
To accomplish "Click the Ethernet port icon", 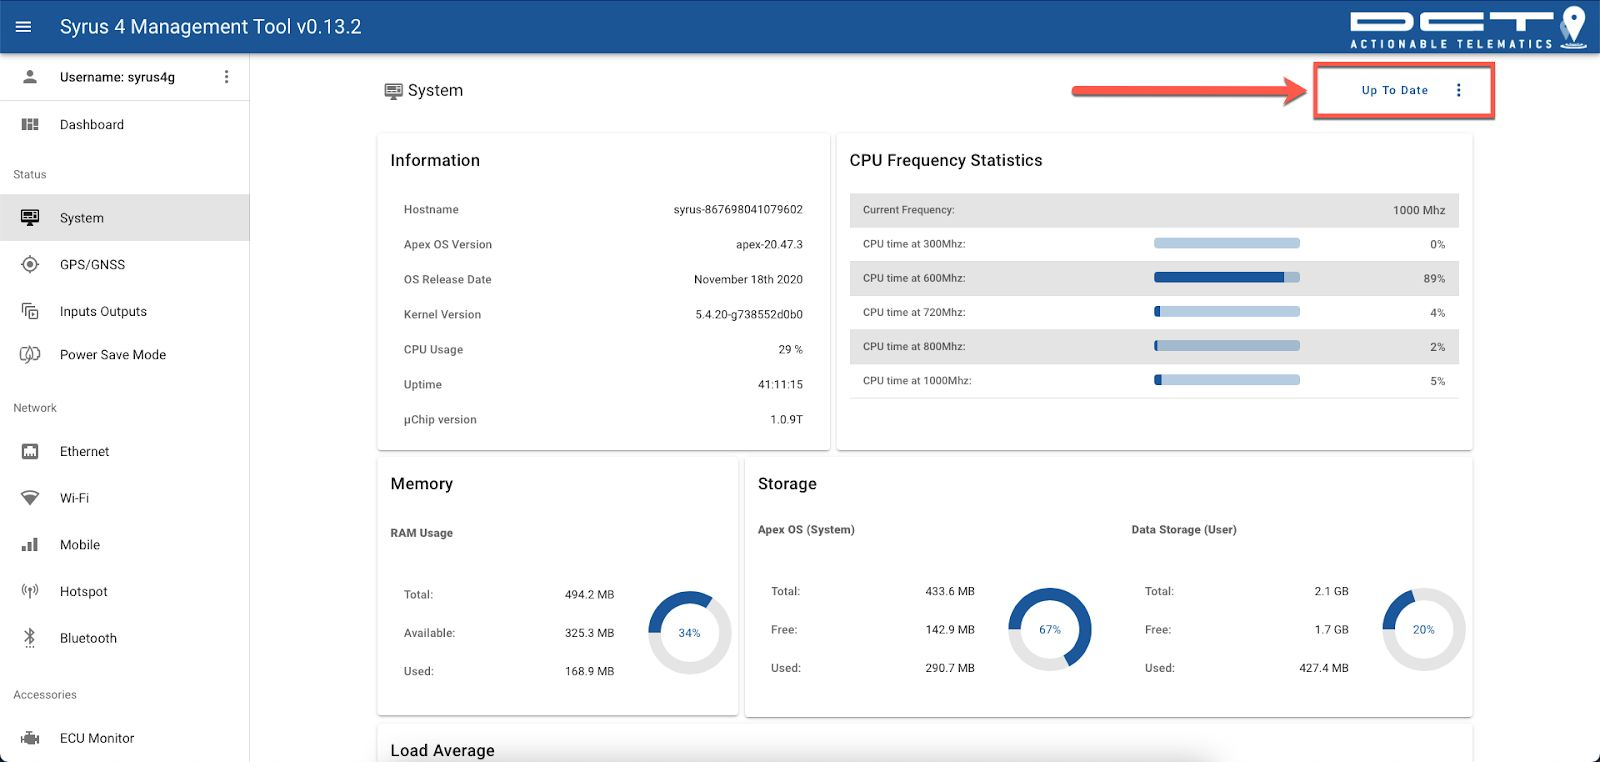I will point(30,452).
